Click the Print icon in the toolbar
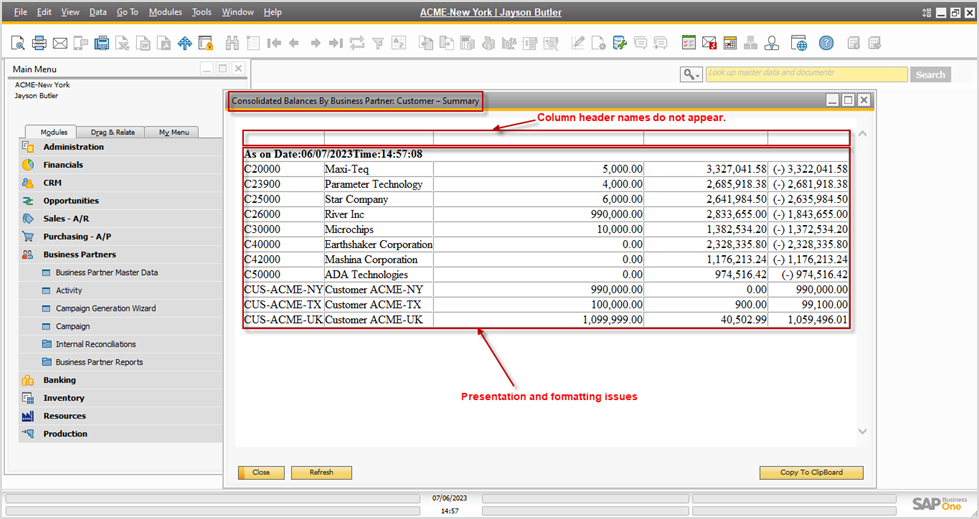Image resolution: width=979 pixels, height=519 pixels. 39,43
